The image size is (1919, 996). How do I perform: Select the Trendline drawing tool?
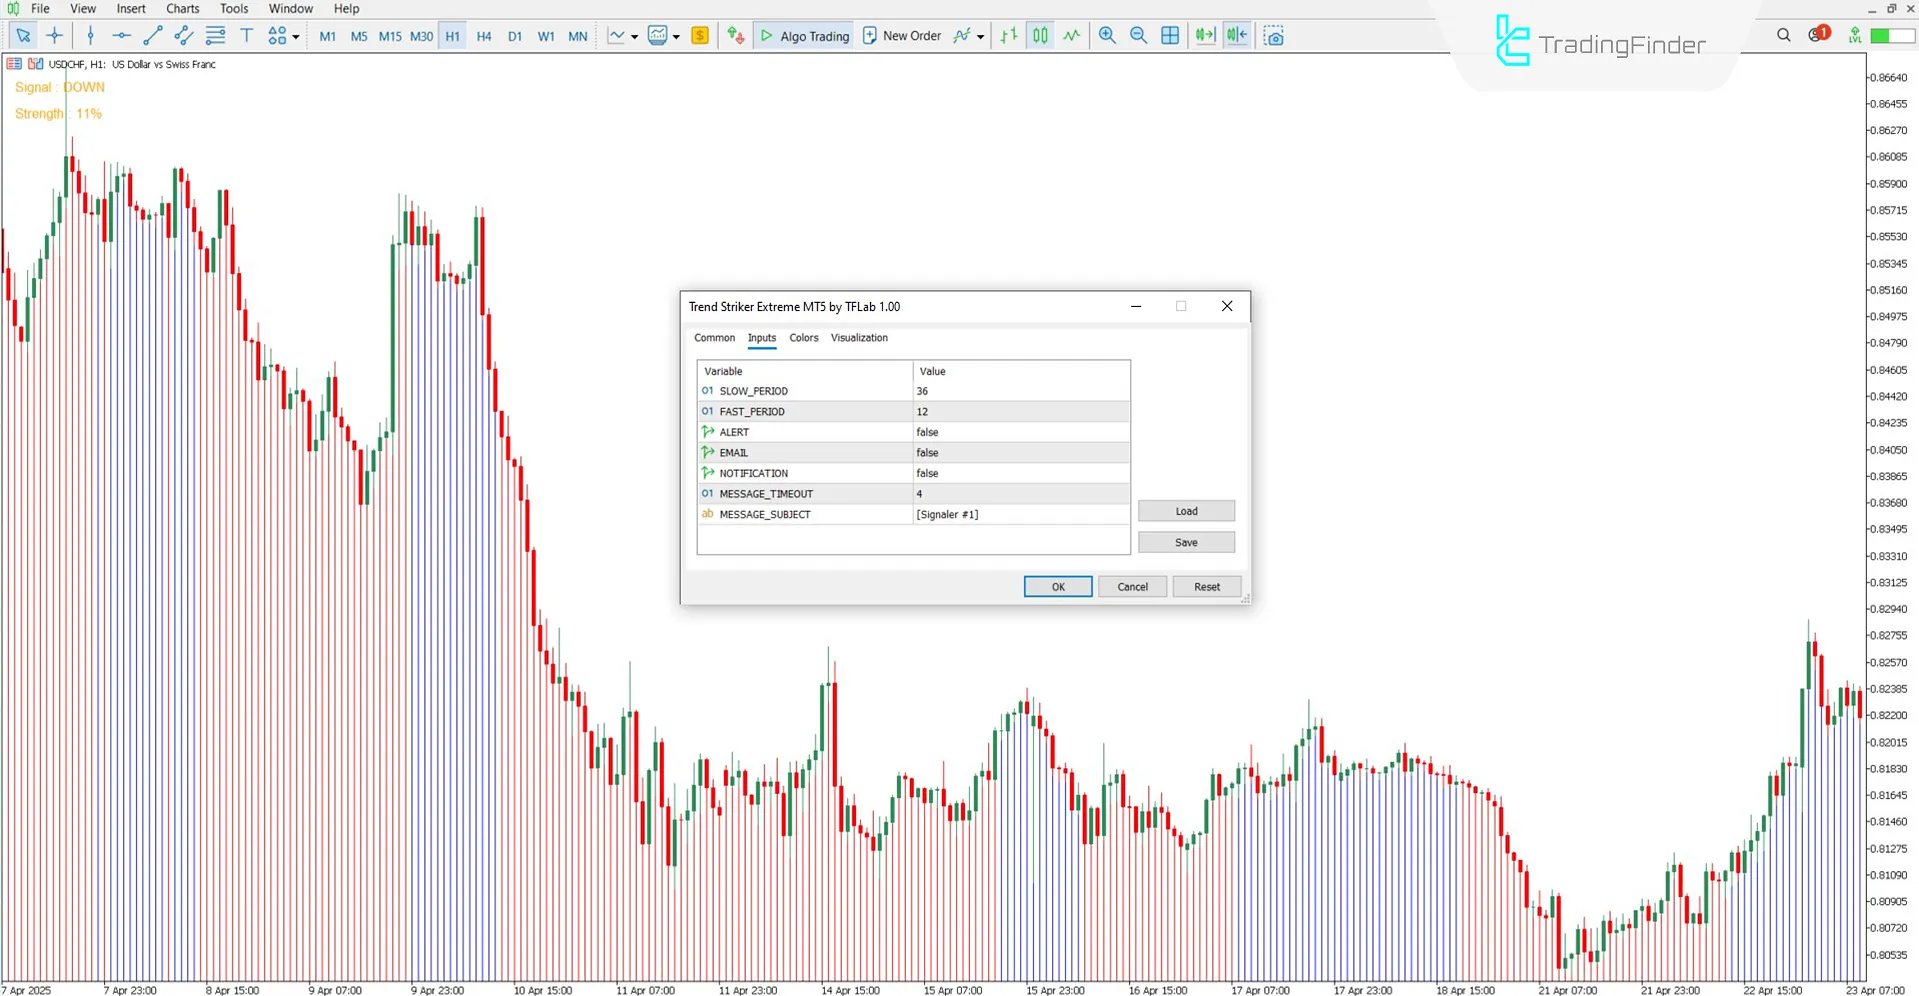152,36
